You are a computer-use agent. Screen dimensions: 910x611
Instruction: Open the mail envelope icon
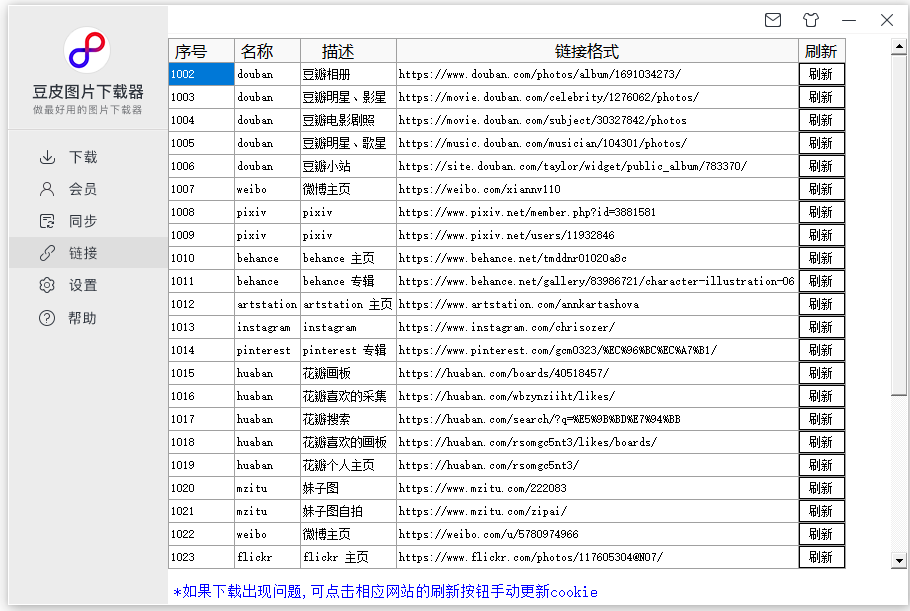pyautogui.click(x=772, y=20)
